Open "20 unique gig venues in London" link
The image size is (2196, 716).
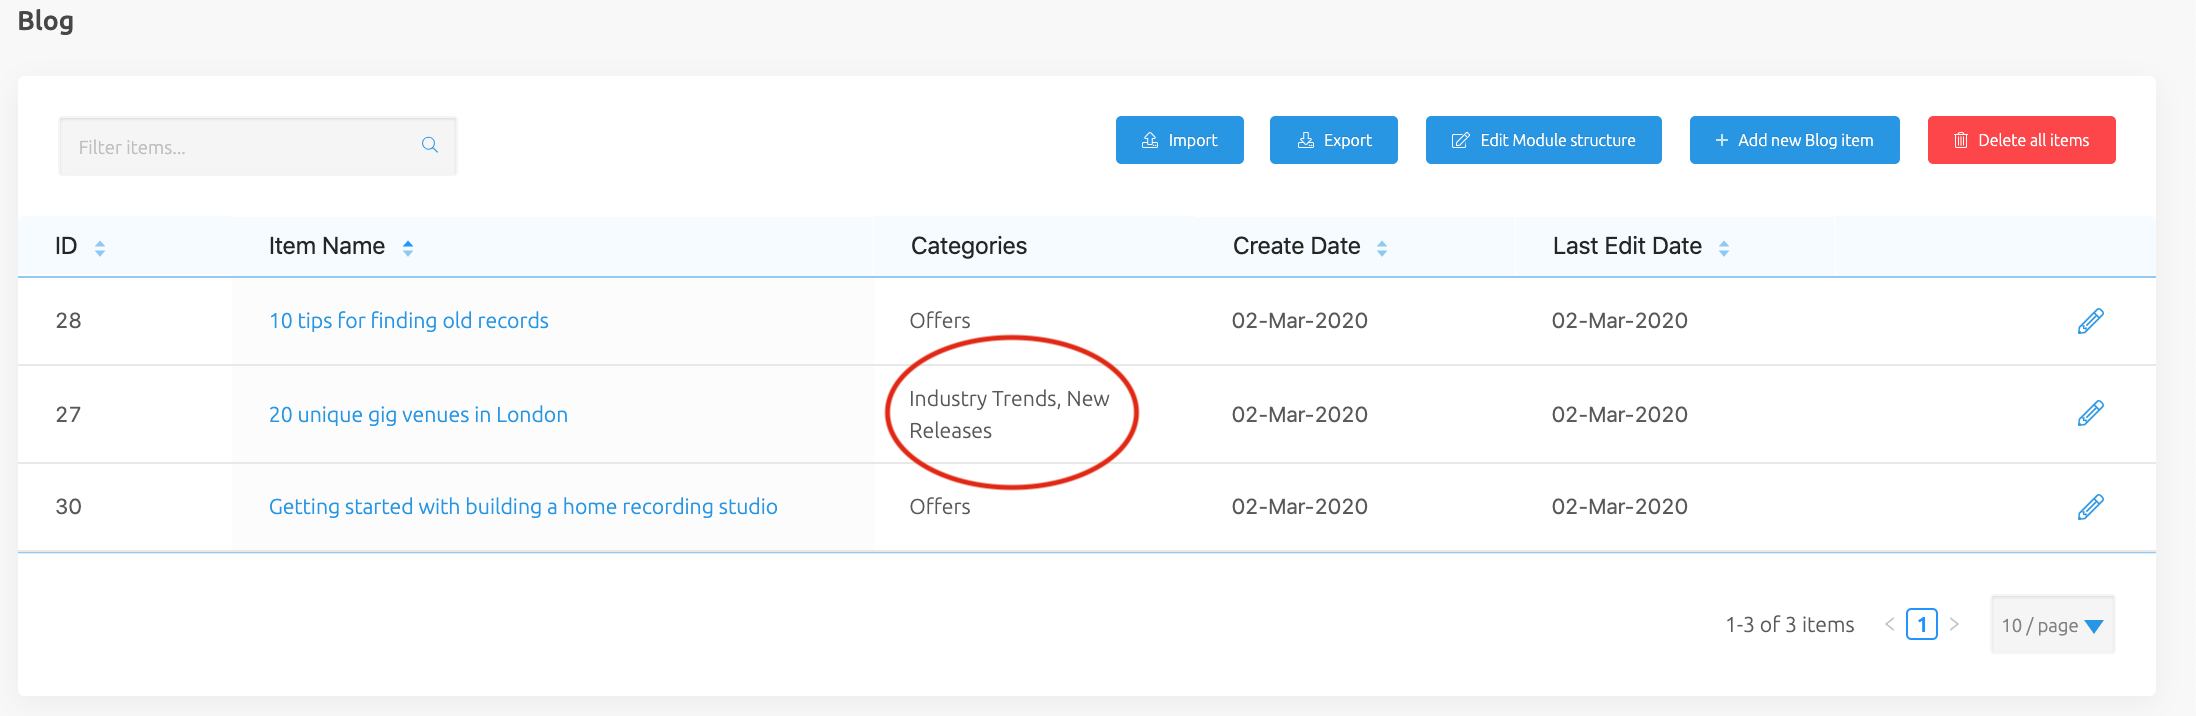point(418,415)
